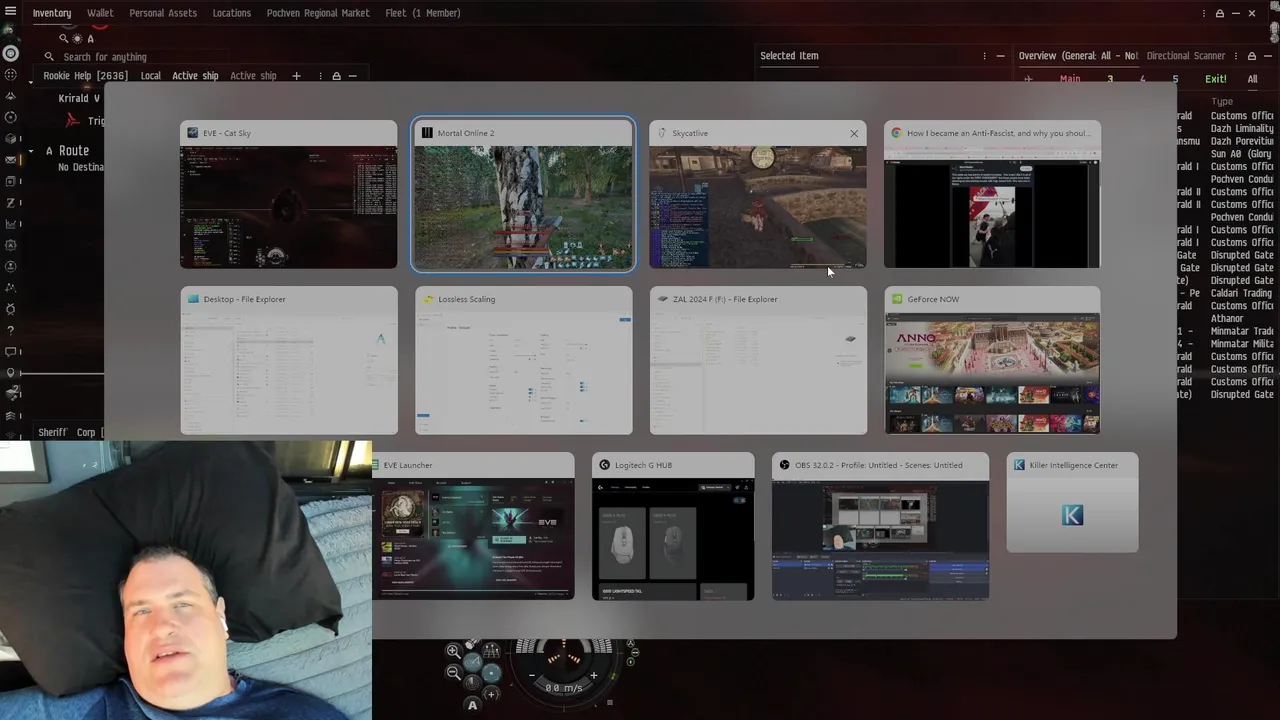Open the Wallet tab
Image resolution: width=1280 pixels, height=720 pixels.
tap(100, 13)
